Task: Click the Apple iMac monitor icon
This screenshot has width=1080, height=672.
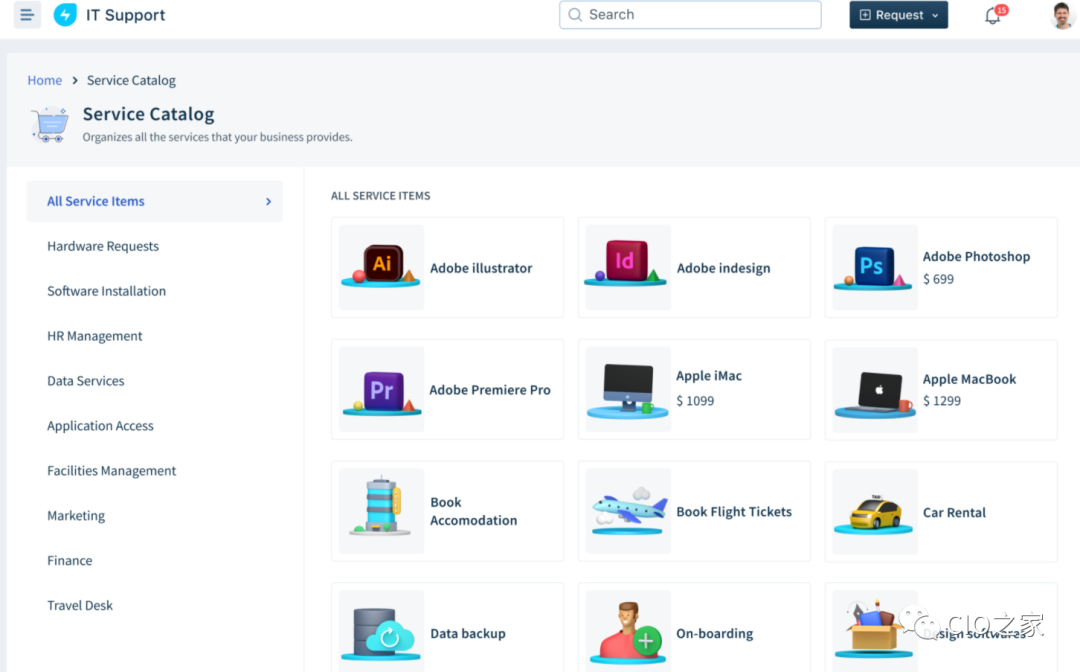Action: click(x=627, y=389)
